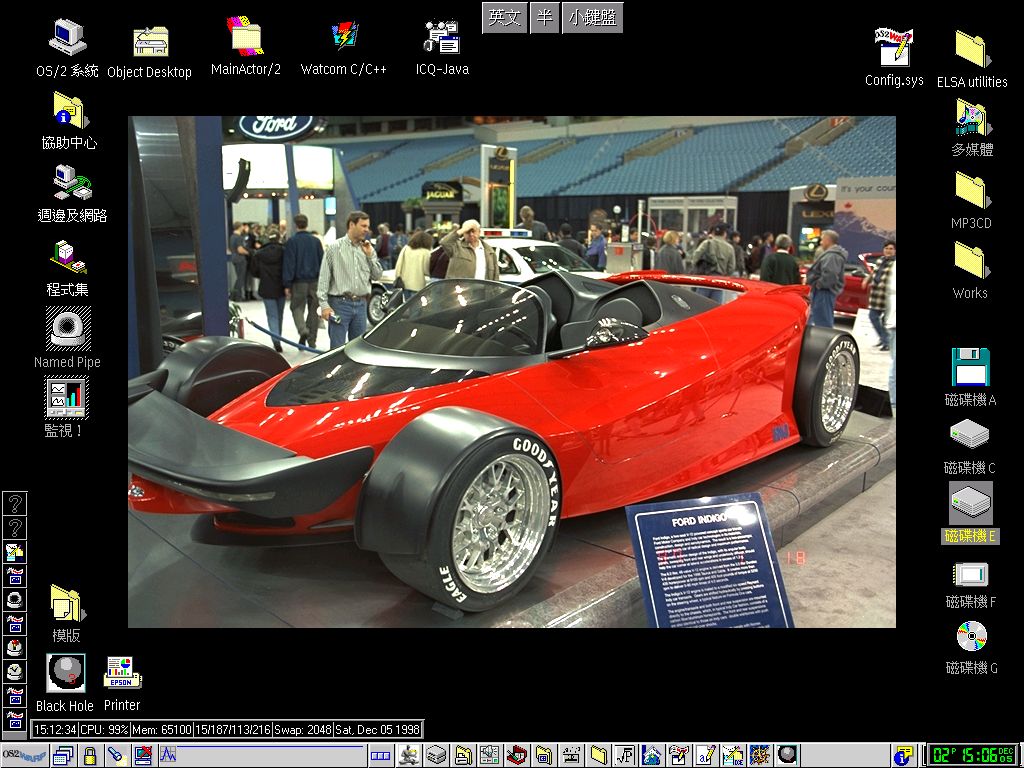The image size is (1024, 768).
Task: Click the 'Sat, Dec 05 1998' date entry
Action: point(377,729)
